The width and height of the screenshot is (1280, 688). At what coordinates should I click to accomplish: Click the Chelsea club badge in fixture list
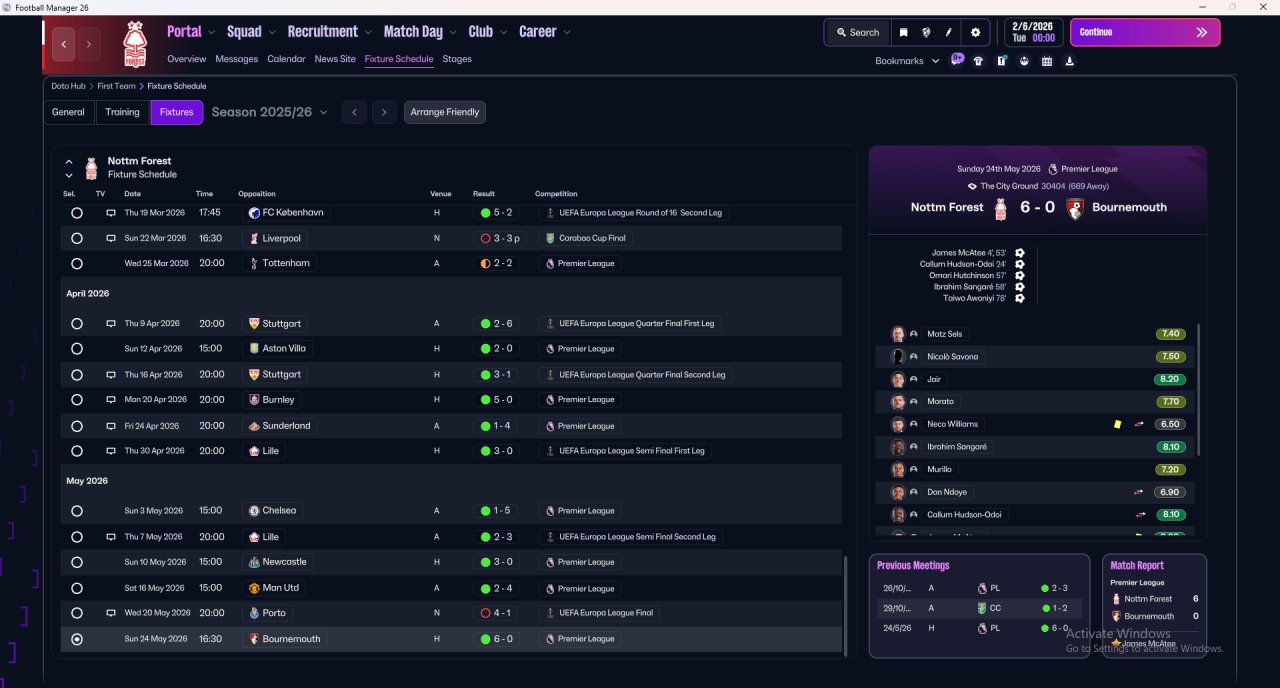(x=254, y=511)
